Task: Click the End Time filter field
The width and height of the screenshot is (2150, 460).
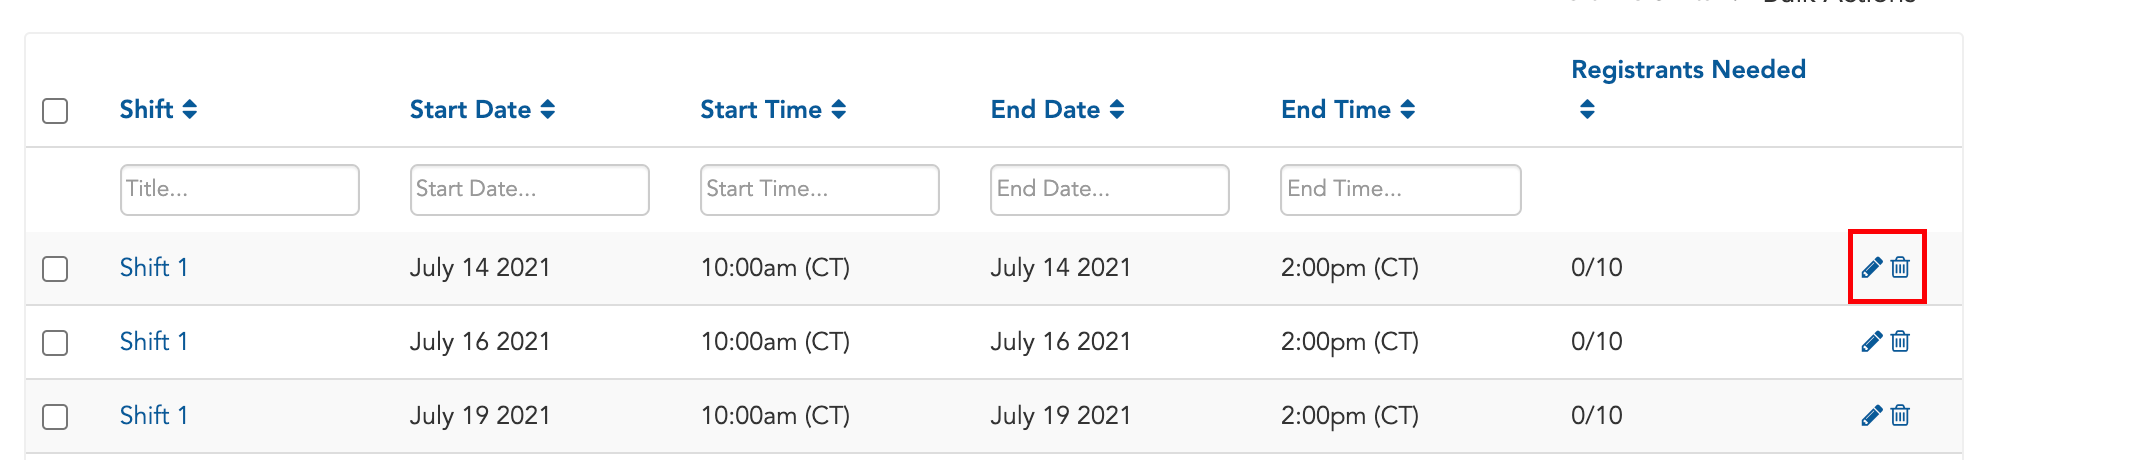Action: coord(1401,190)
